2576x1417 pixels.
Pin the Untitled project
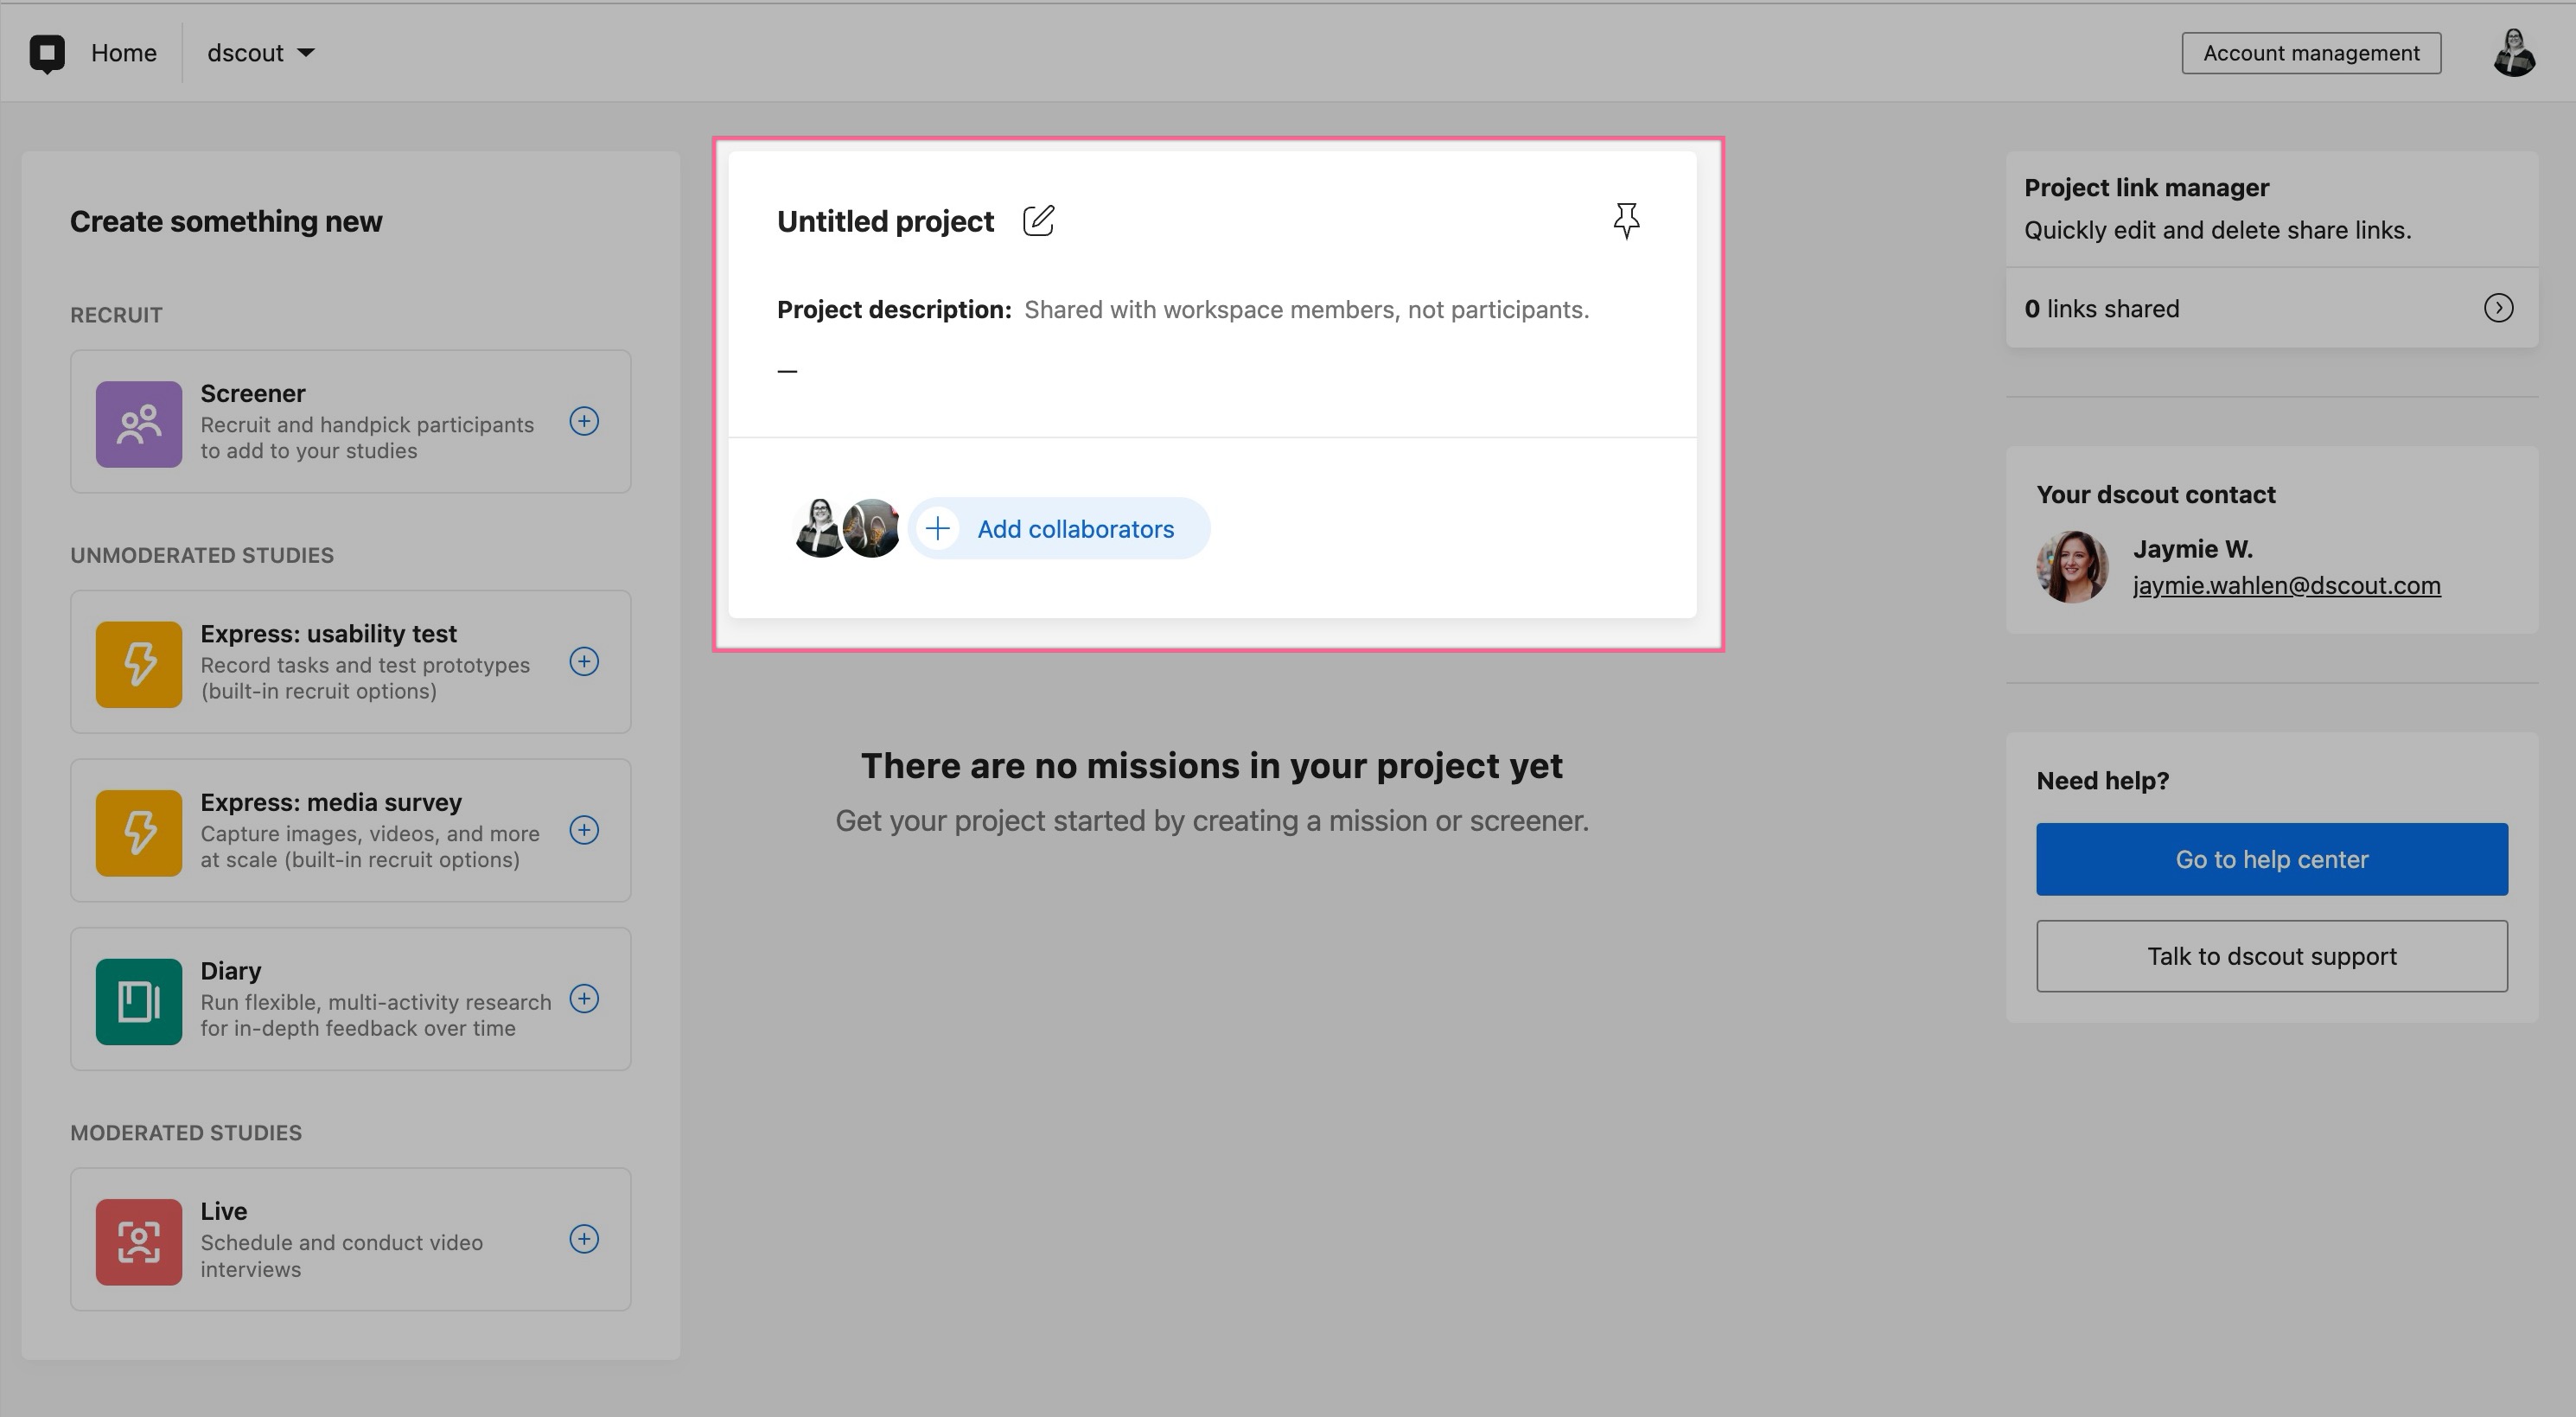(x=1627, y=220)
